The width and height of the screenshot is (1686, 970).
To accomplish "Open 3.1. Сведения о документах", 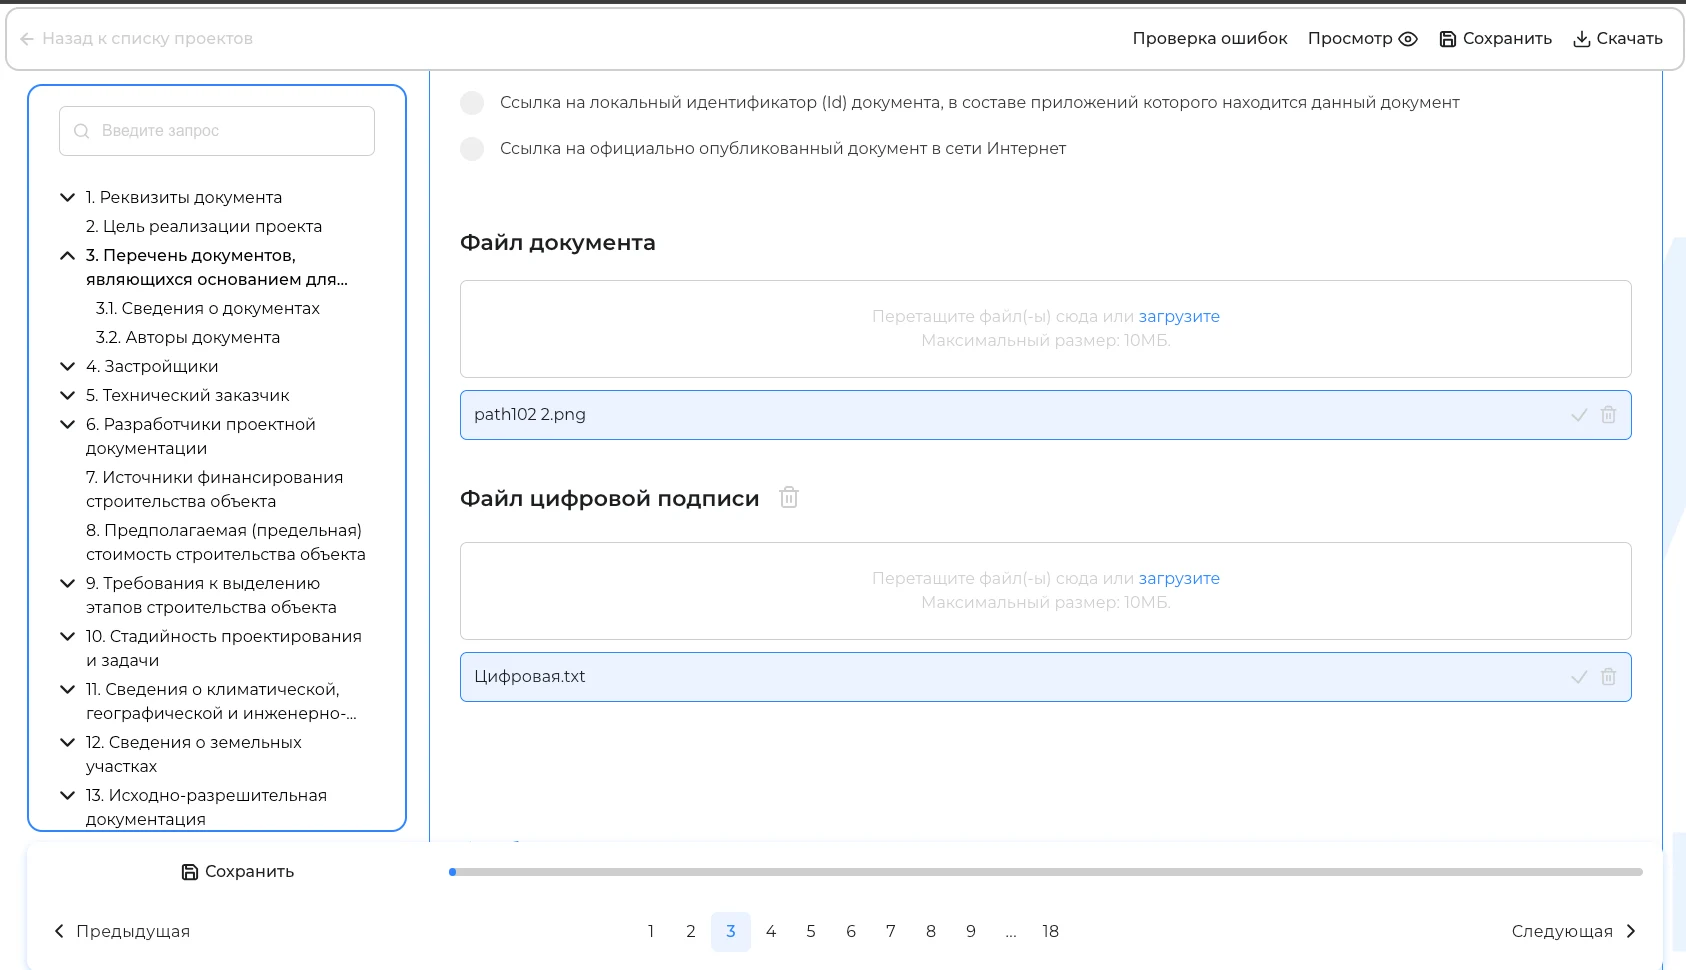I will [x=208, y=309].
